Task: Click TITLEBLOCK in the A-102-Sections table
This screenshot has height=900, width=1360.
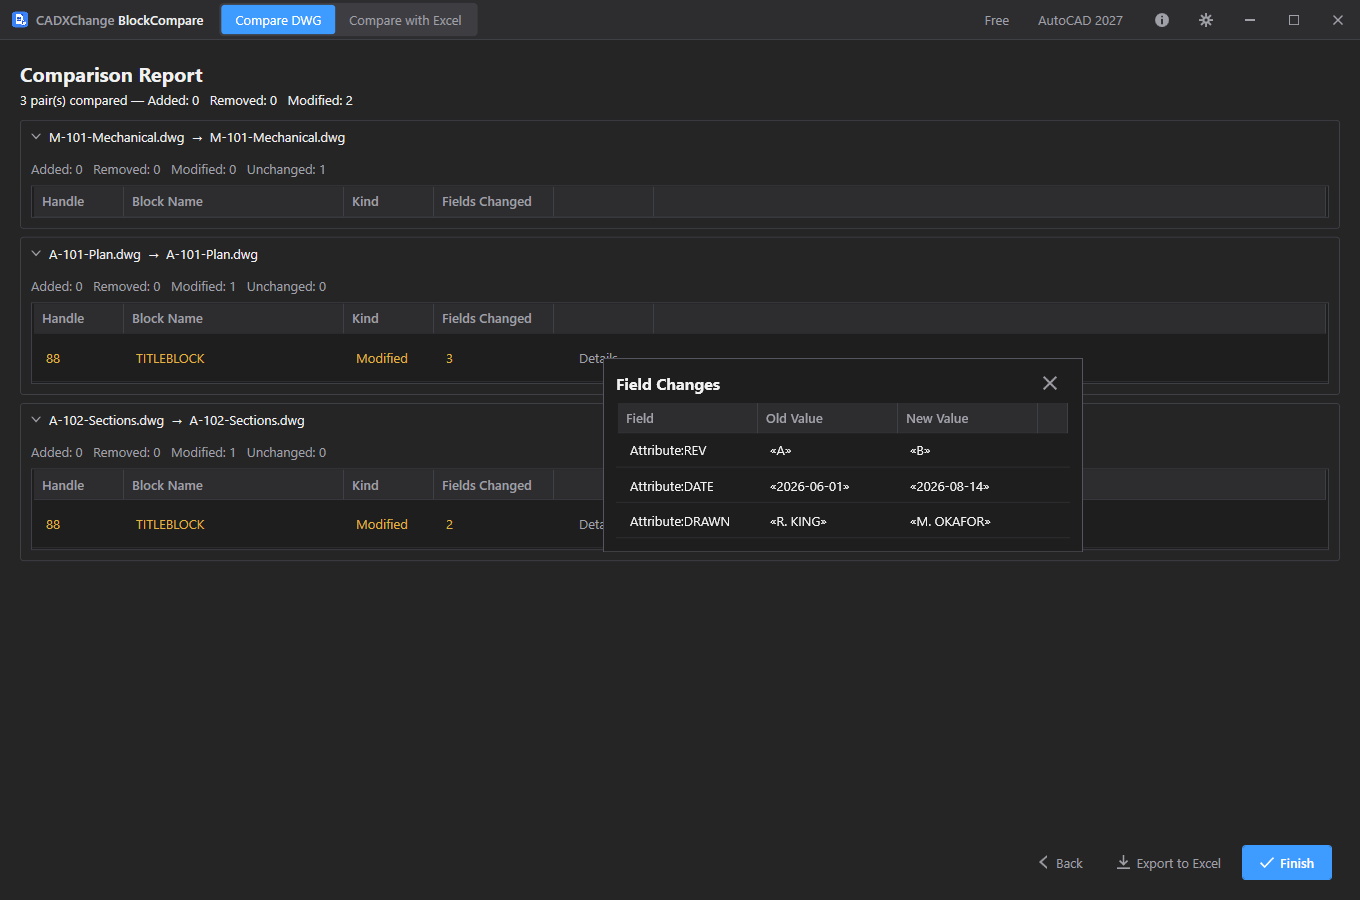Action: [170, 524]
